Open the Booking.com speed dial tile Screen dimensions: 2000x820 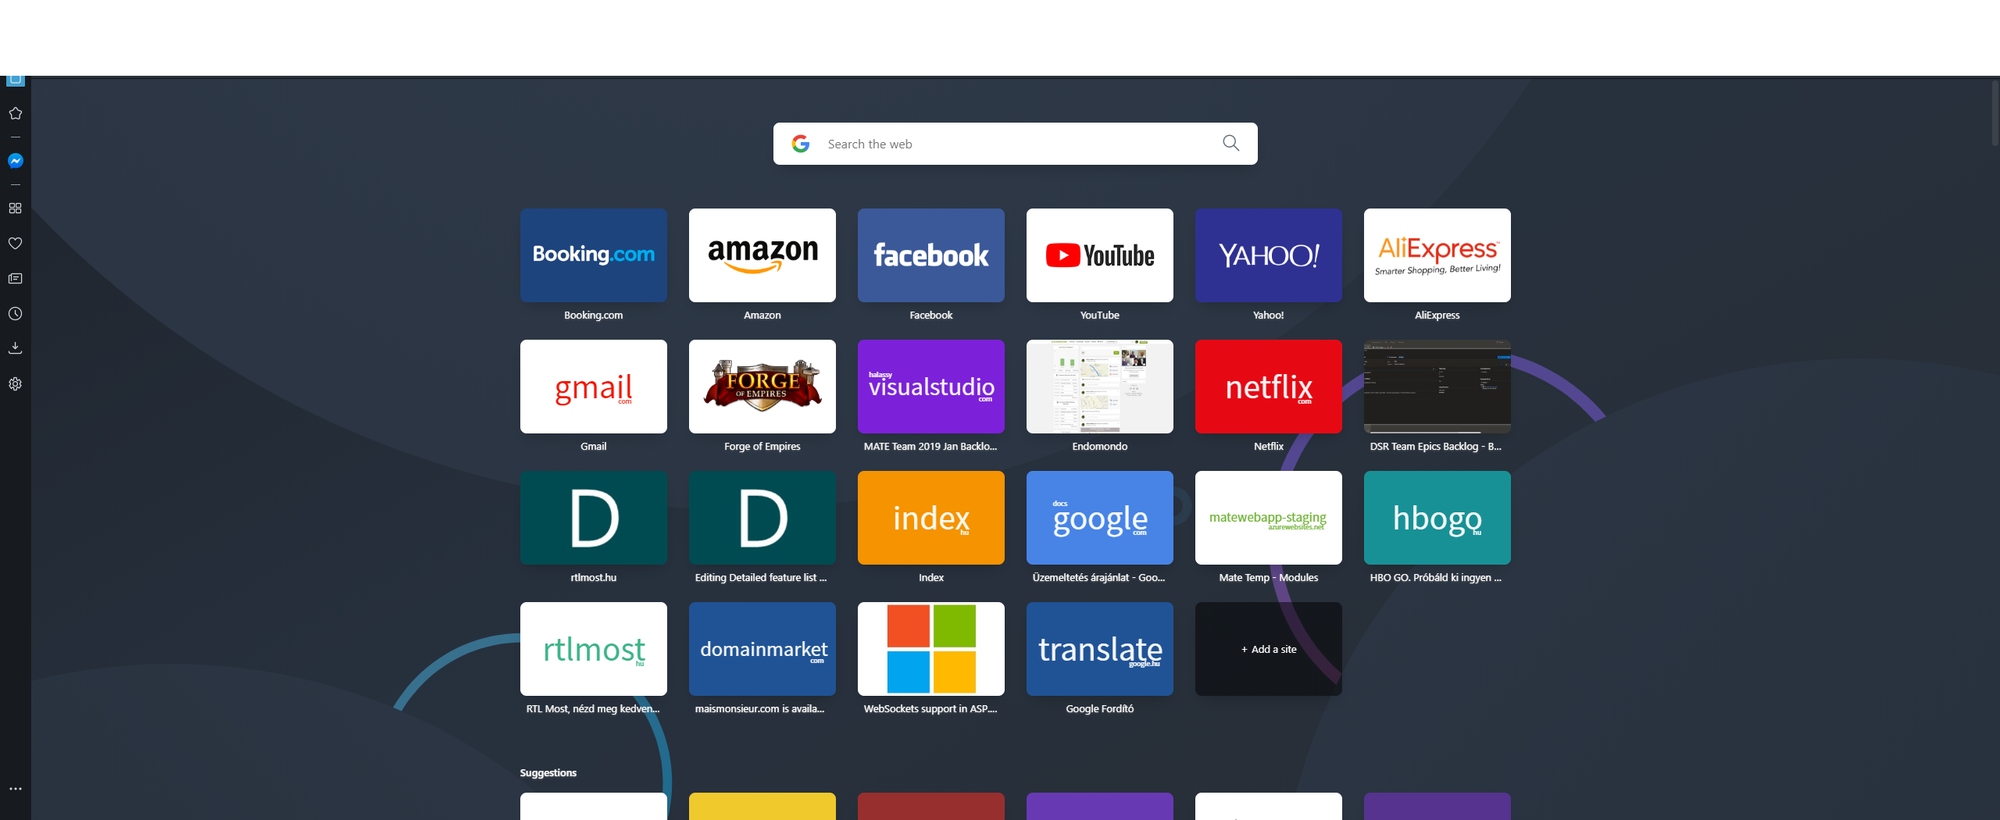[x=593, y=255]
